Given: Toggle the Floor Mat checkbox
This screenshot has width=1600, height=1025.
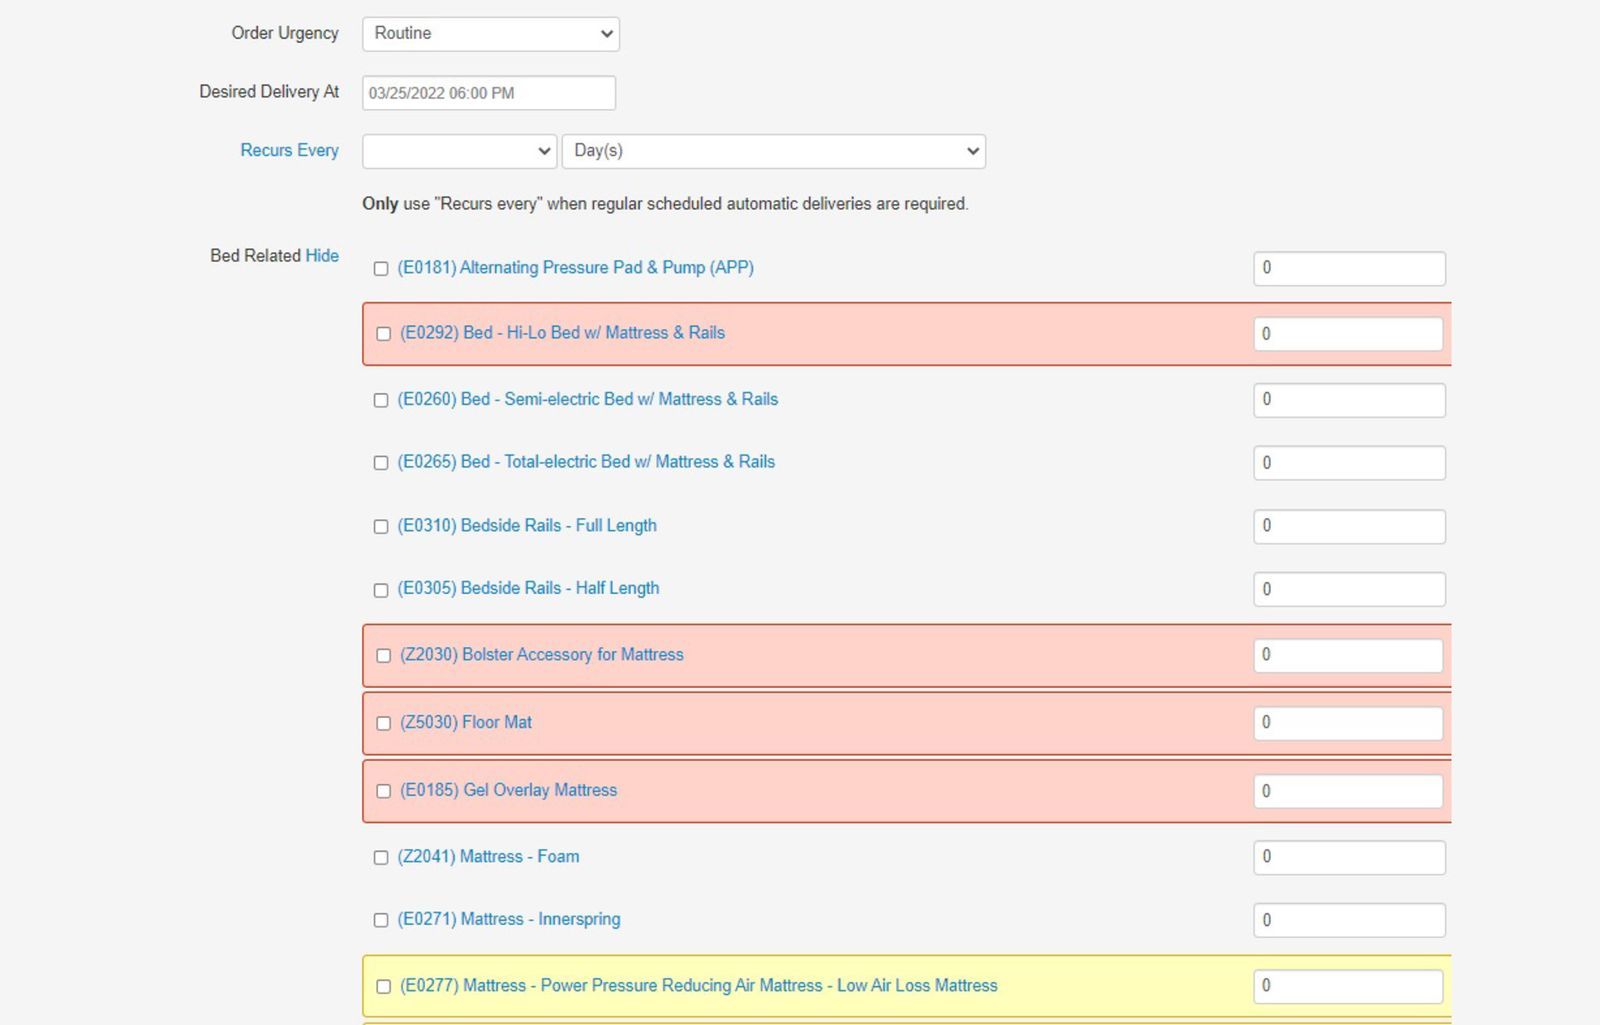Looking at the screenshot, I should point(384,723).
